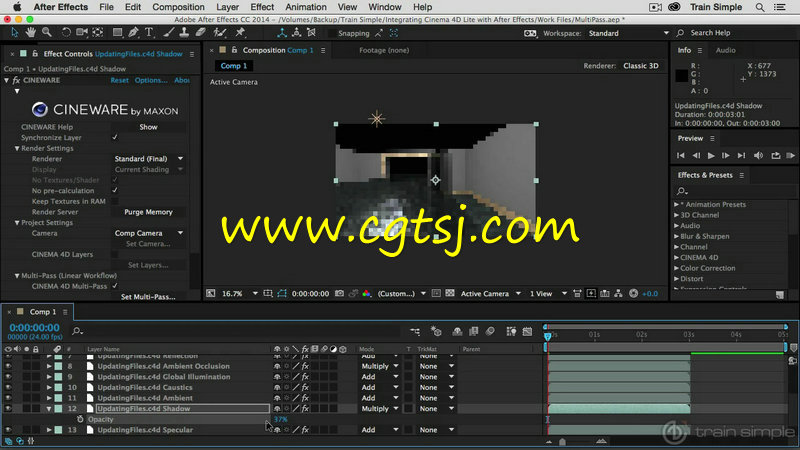Mute audio in Preview panel

[759, 156]
